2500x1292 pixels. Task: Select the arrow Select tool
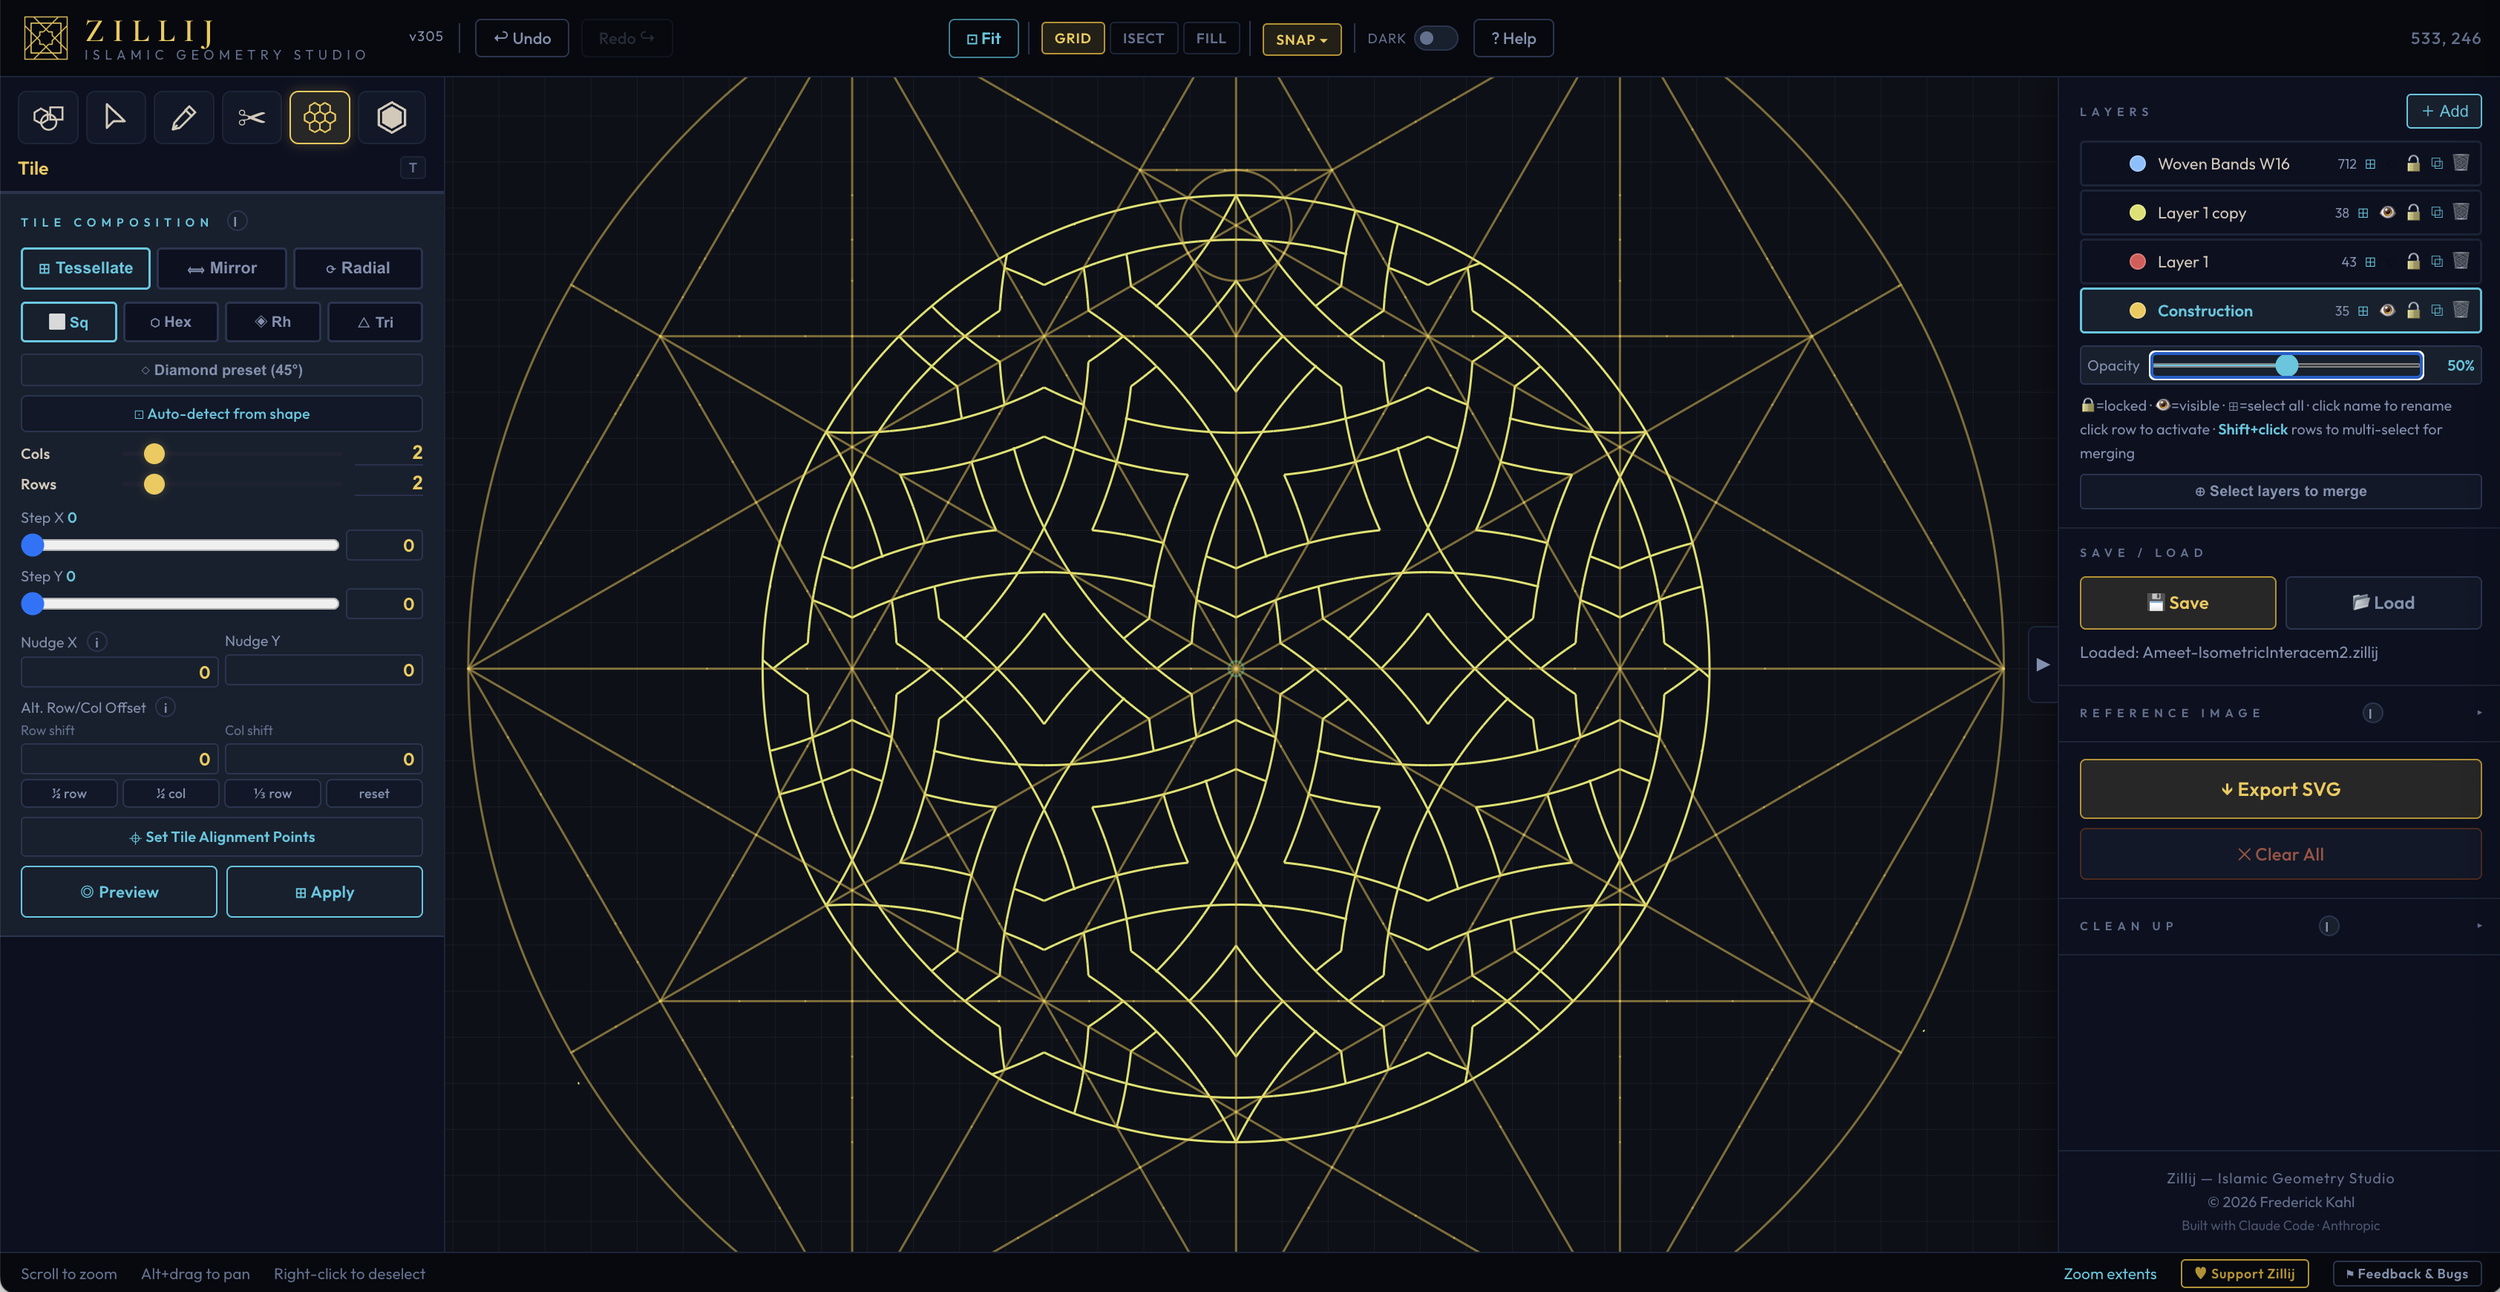[116, 118]
